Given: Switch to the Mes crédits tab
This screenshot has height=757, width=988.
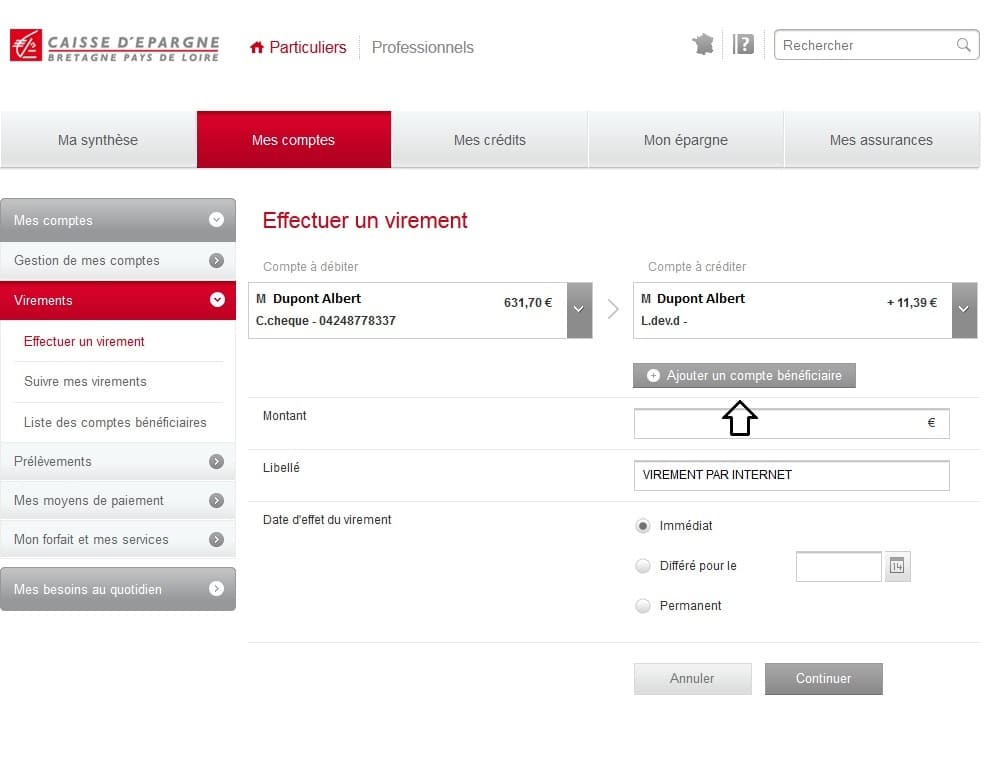Looking at the screenshot, I should pyautogui.click(x=489, y=140).
